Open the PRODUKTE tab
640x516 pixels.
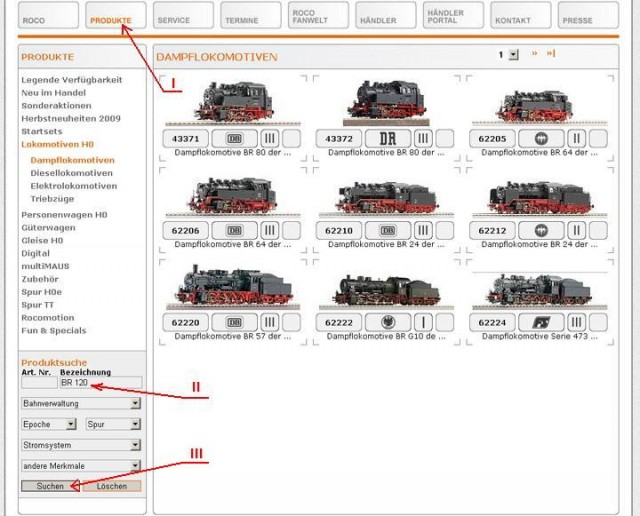click(116, 15)
